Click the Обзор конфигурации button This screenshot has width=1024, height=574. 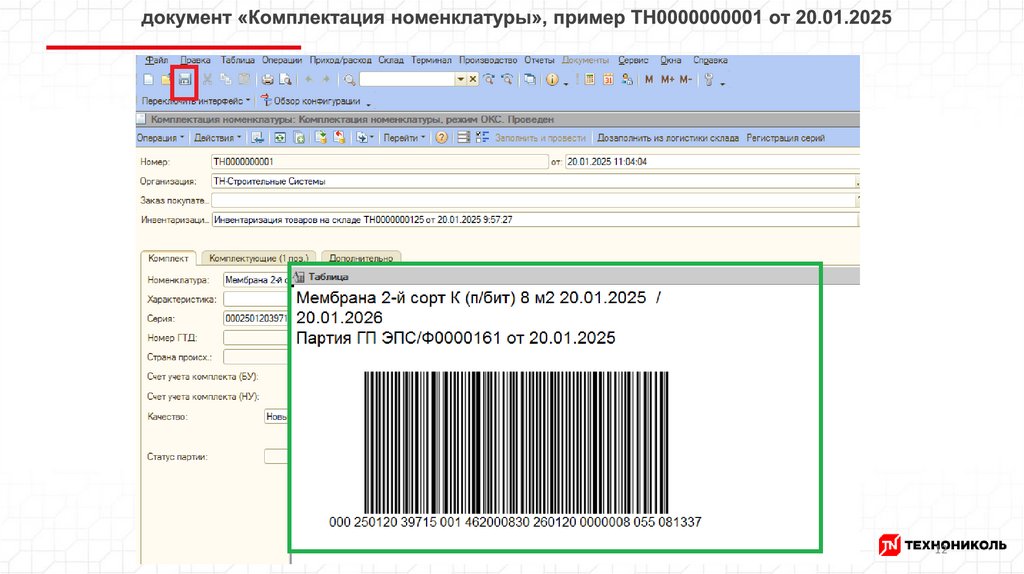311,101
